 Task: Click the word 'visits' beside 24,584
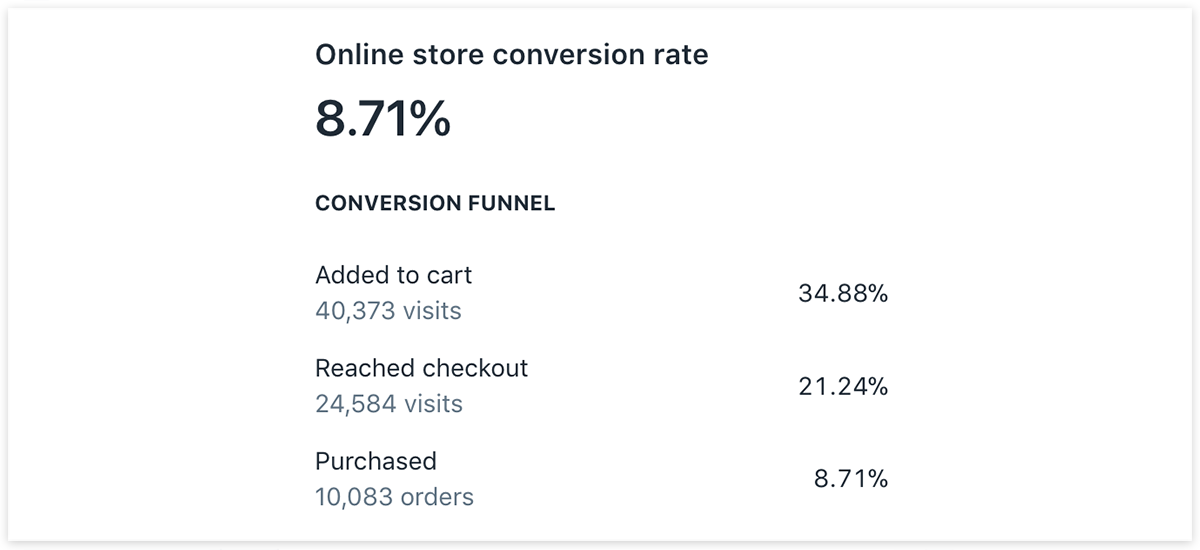[433, 404]
